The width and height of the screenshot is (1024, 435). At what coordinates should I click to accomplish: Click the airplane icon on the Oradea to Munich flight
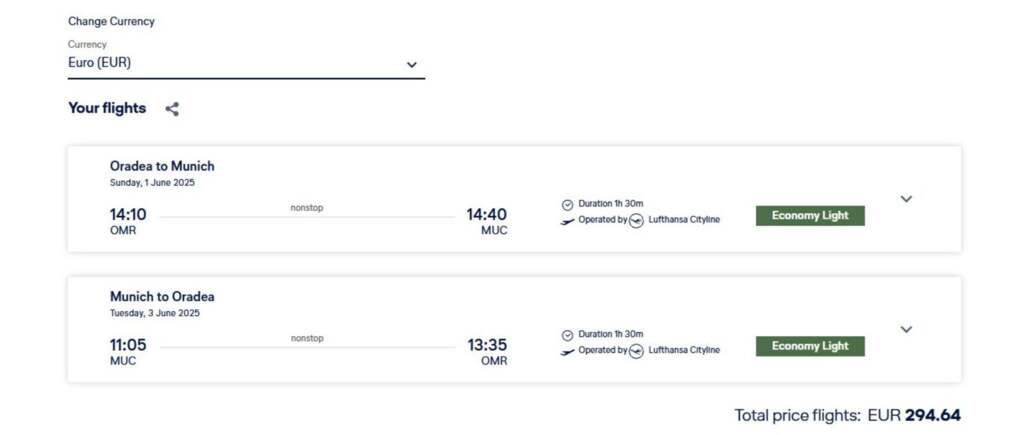coord(568,220)
